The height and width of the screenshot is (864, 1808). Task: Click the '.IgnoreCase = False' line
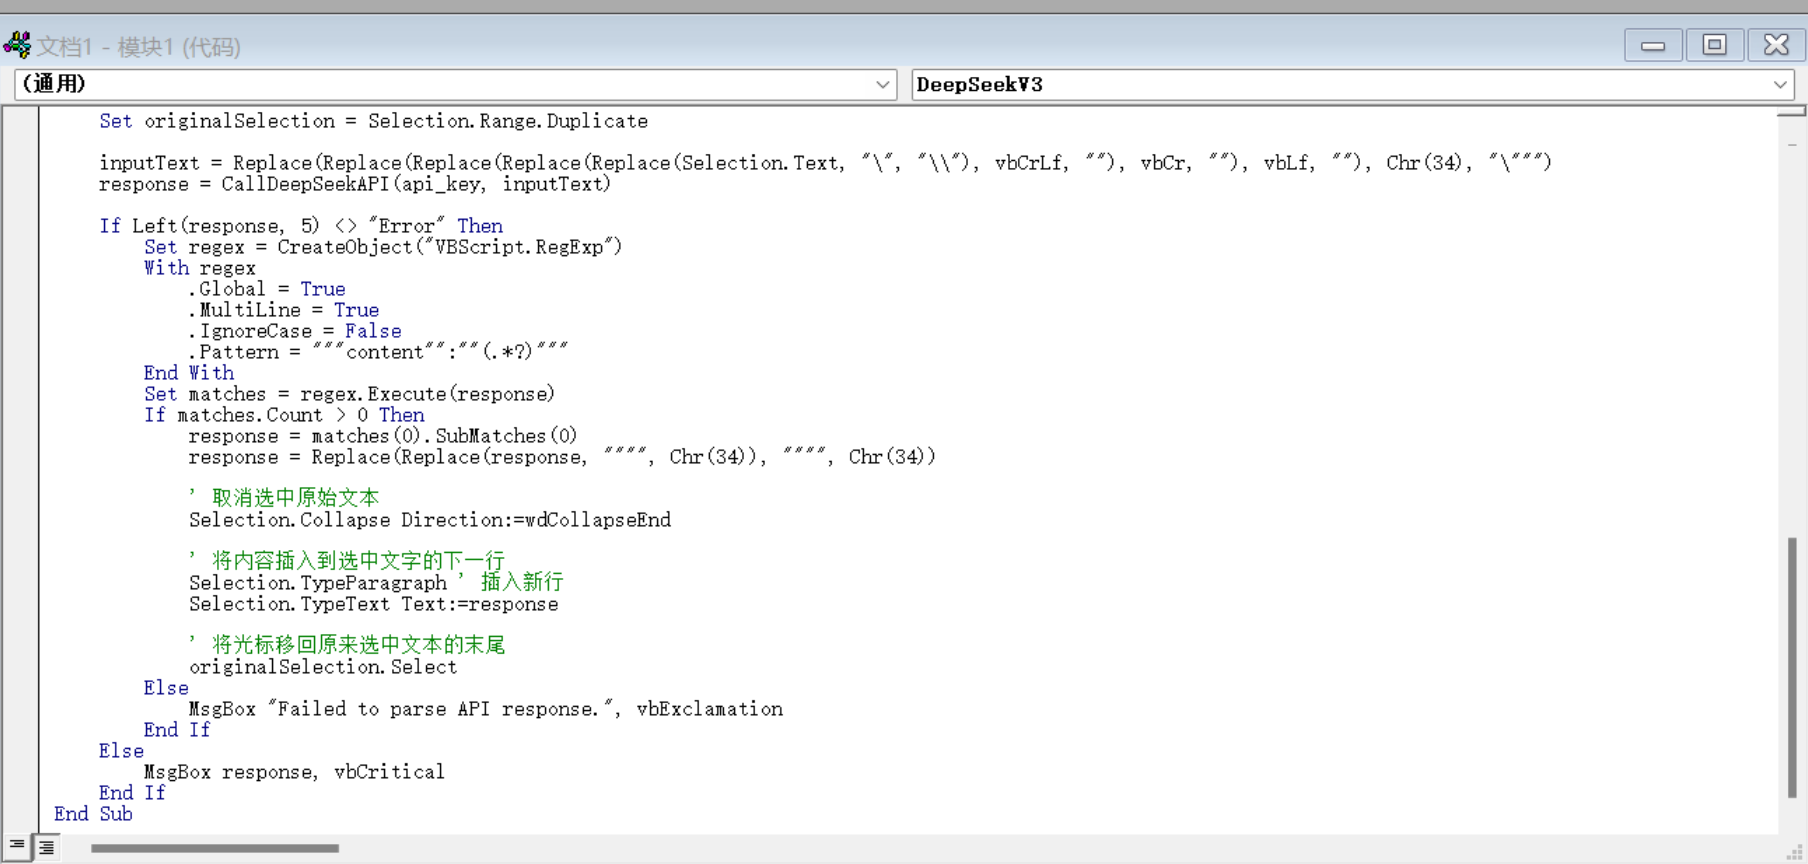(x=295, y=331)
